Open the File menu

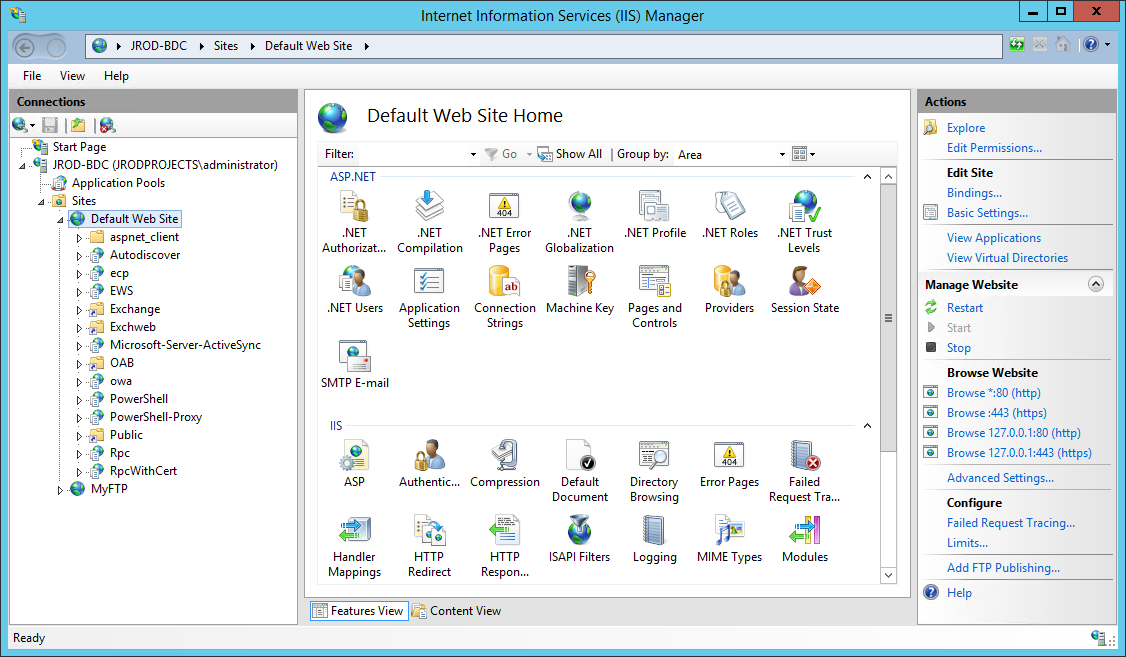coord(32,75)
